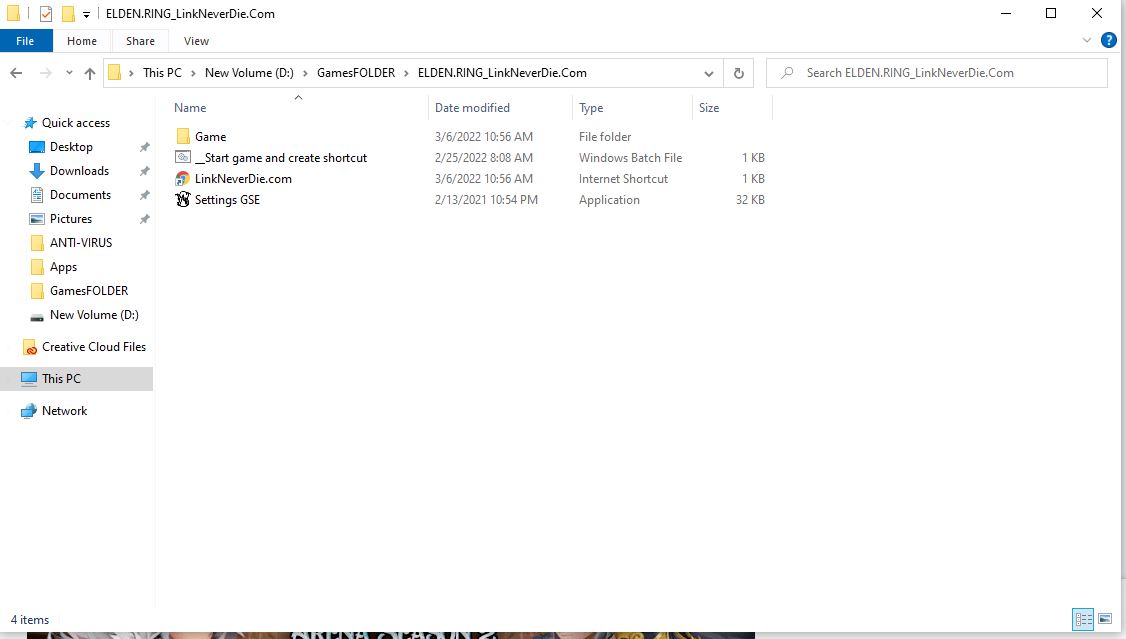The width and height of the screenshot is (1126, 639).
Task: Open the Creative Cloud Files location
Action: 93,347
